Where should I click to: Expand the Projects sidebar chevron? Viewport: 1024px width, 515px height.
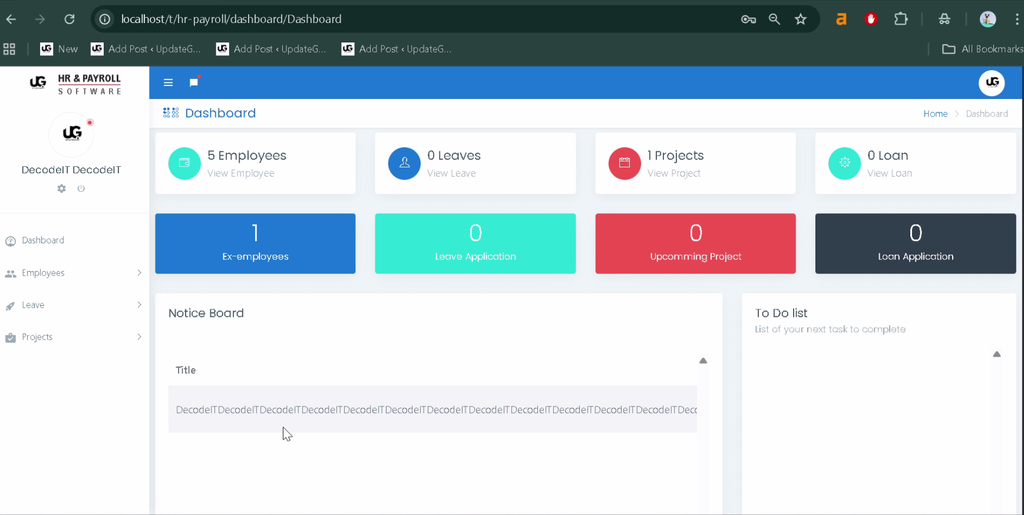click(139, 337)
